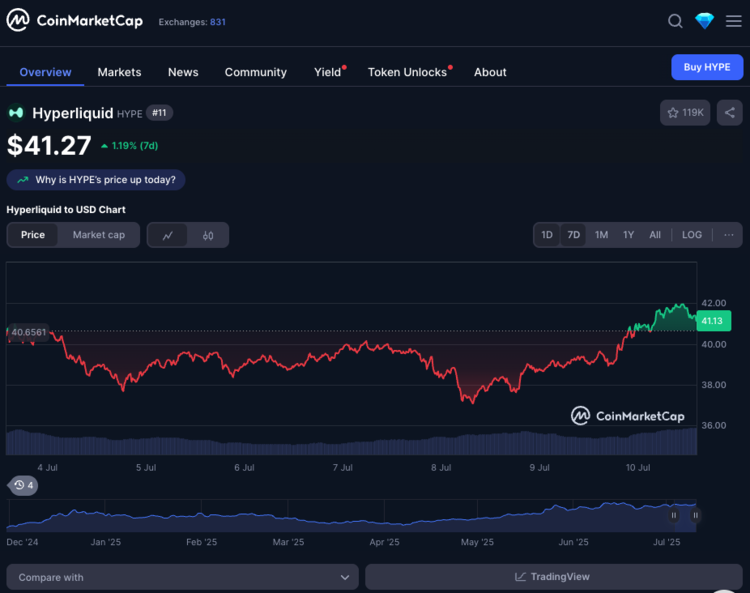Set chart range to 7D

point(574,235)
